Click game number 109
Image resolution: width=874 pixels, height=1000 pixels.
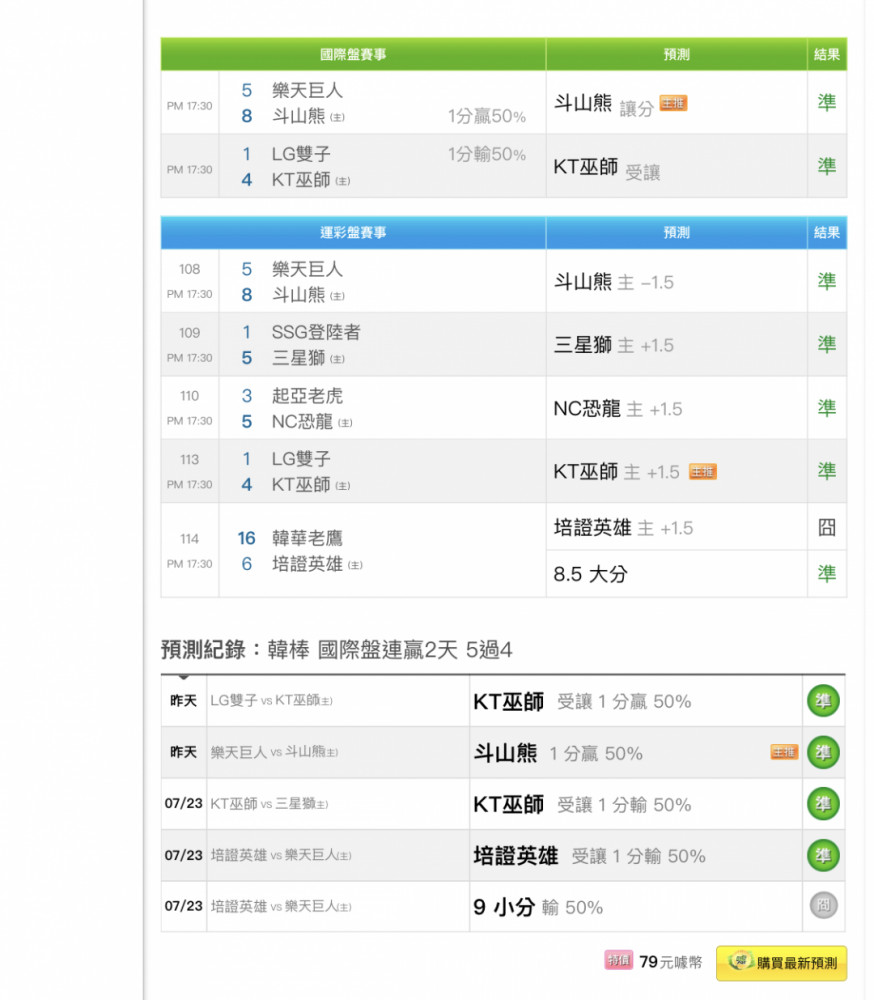pos(189,332)
